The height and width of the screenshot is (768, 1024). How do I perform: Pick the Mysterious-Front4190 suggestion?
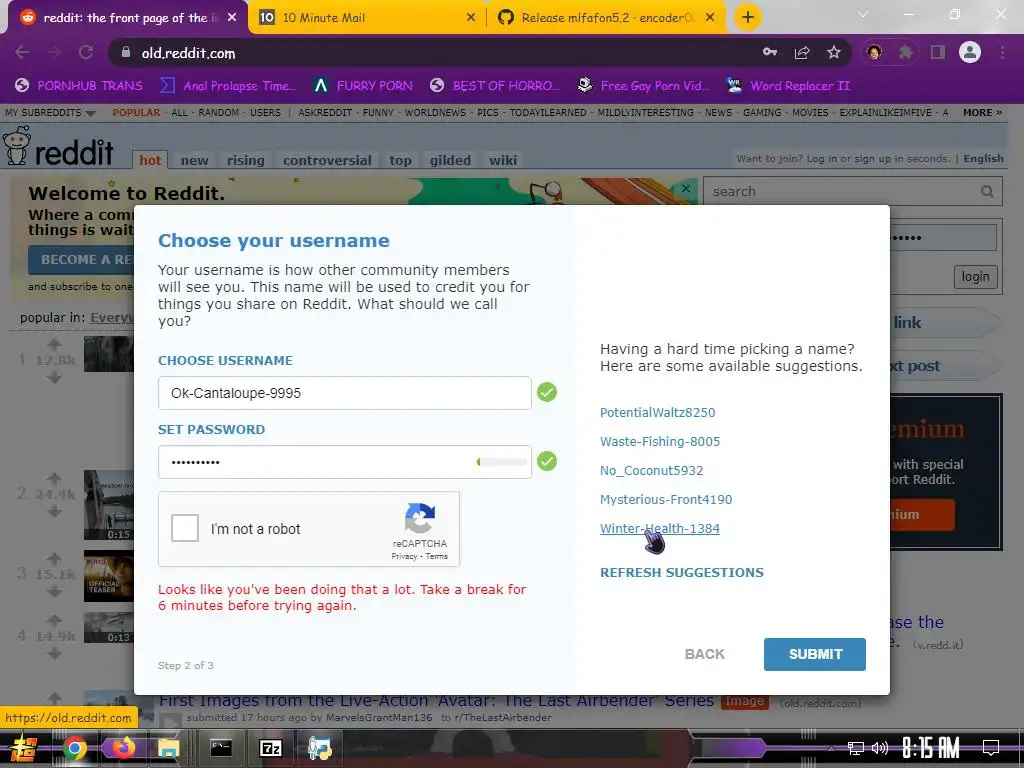(666, 499)
